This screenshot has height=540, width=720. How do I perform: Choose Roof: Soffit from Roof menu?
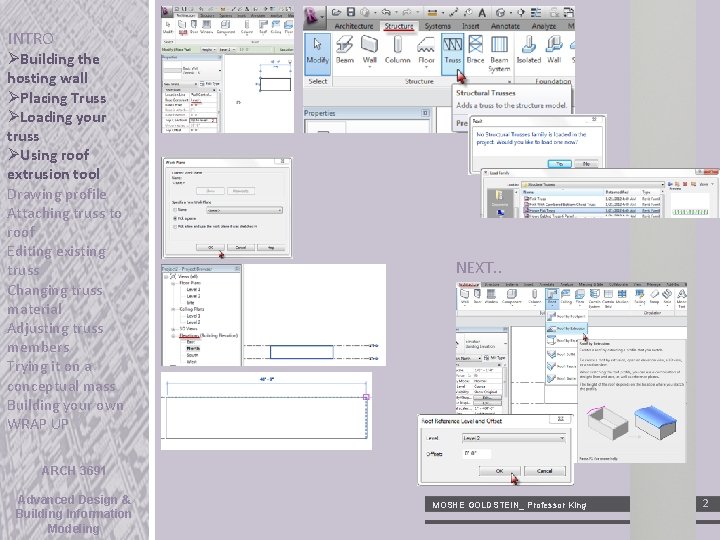[x=562, y=354]
